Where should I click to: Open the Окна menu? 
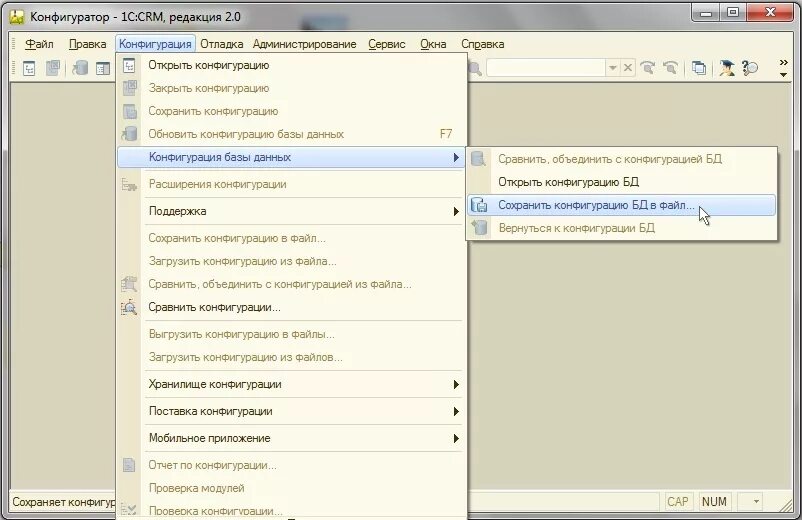click(433, 44)
